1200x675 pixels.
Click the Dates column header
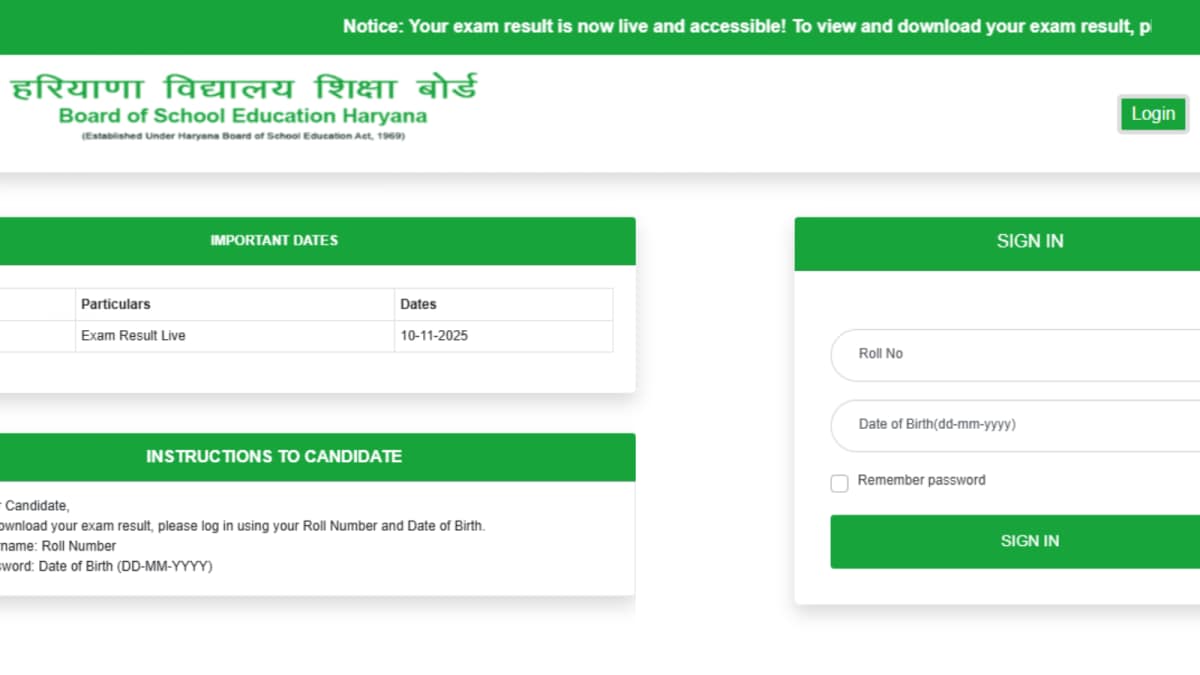(418, 303)
